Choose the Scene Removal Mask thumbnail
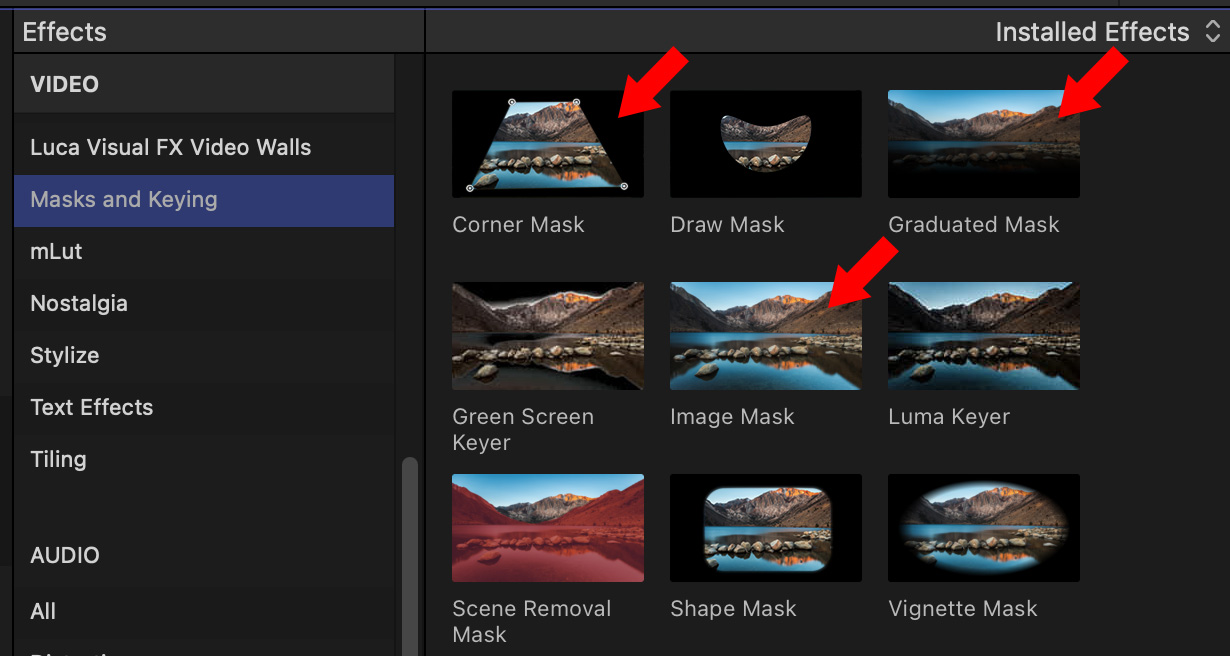The height and width of the screenshot is (656, 1230). [547, 528]
